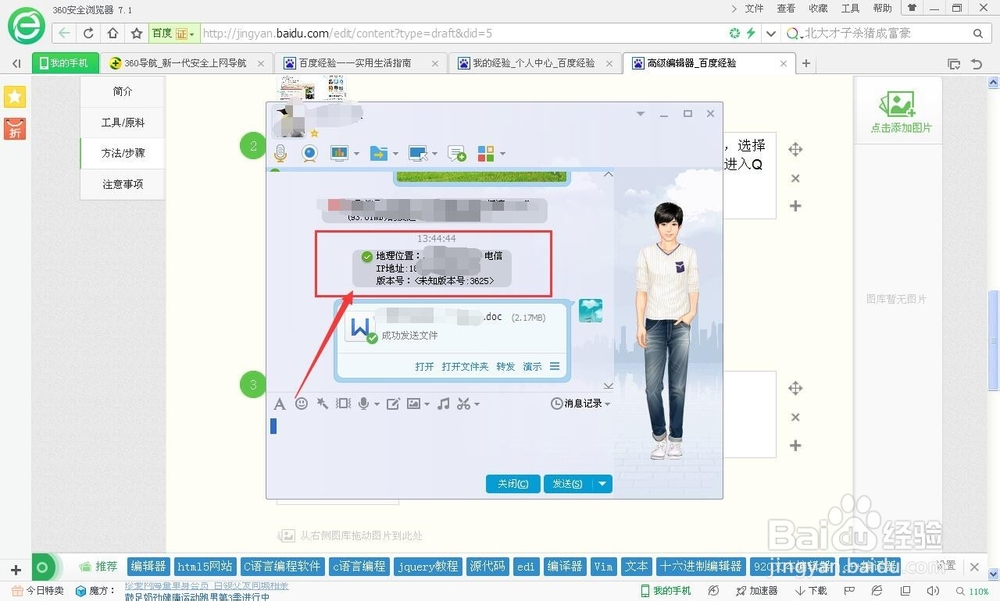The image size is (1000, 601).
Task: Go to browser home page icon
Action: [x=113, y=33]
